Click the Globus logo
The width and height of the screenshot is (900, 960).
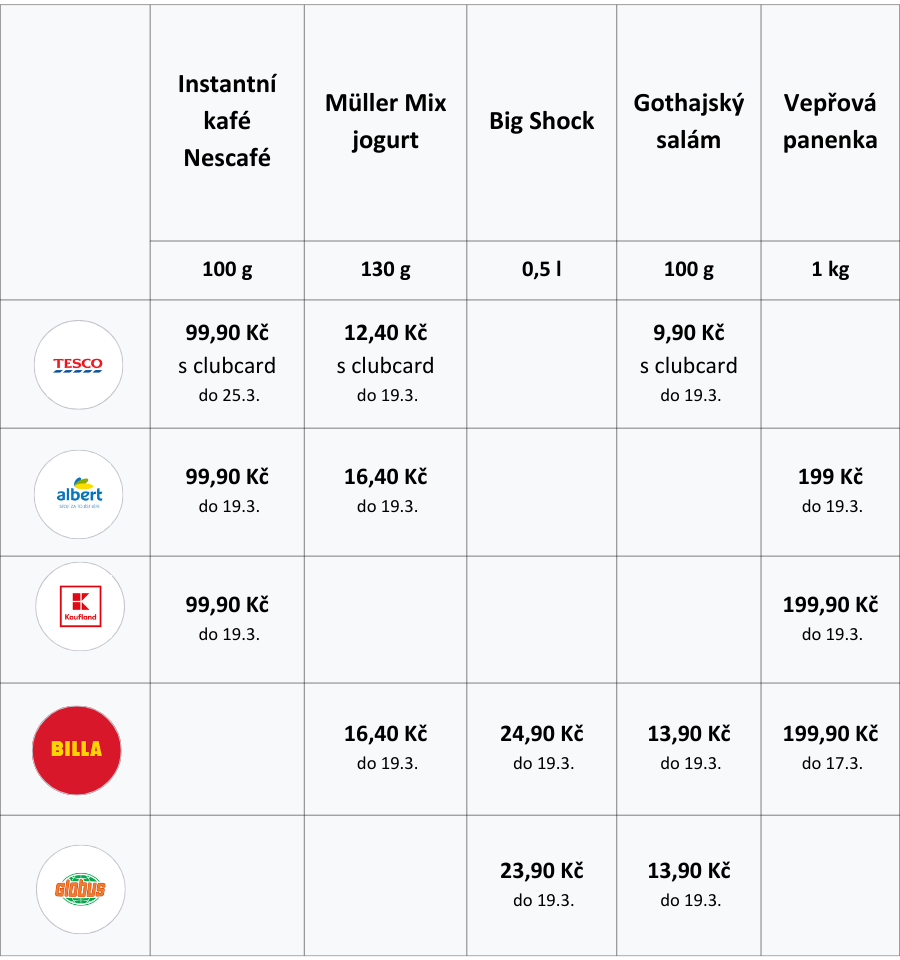point(81,890)
